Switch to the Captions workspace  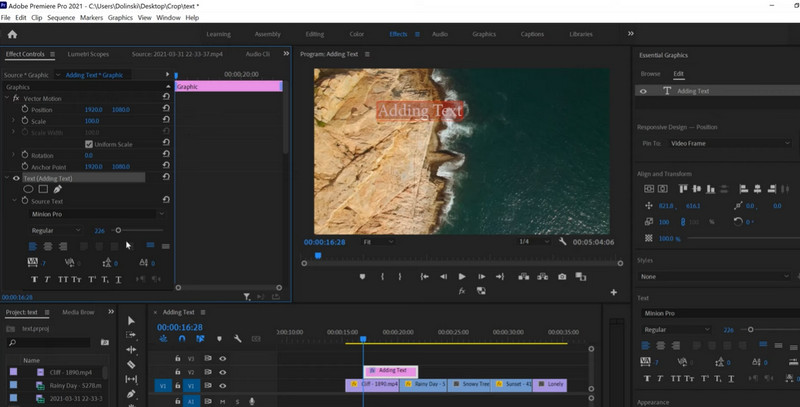(x=532, y=34)
